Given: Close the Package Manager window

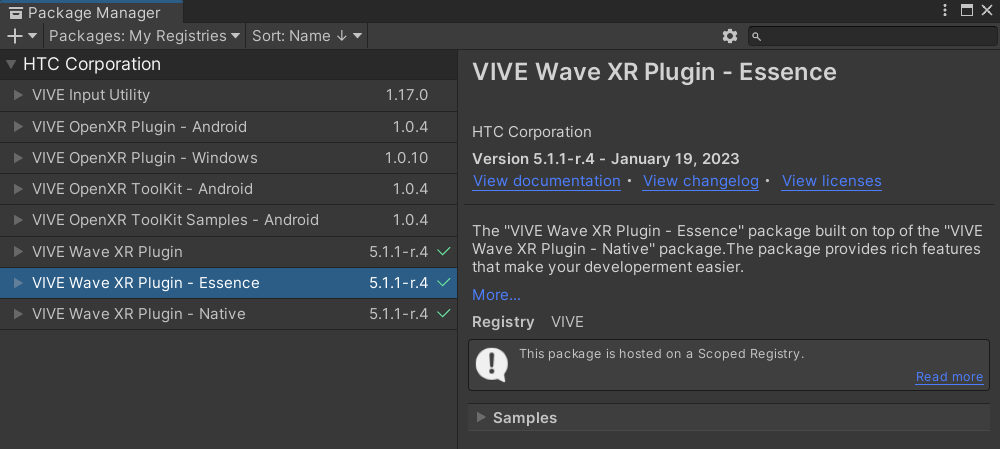Looking at the screenshot, I should pyautogui.click(x=987, y=10).
